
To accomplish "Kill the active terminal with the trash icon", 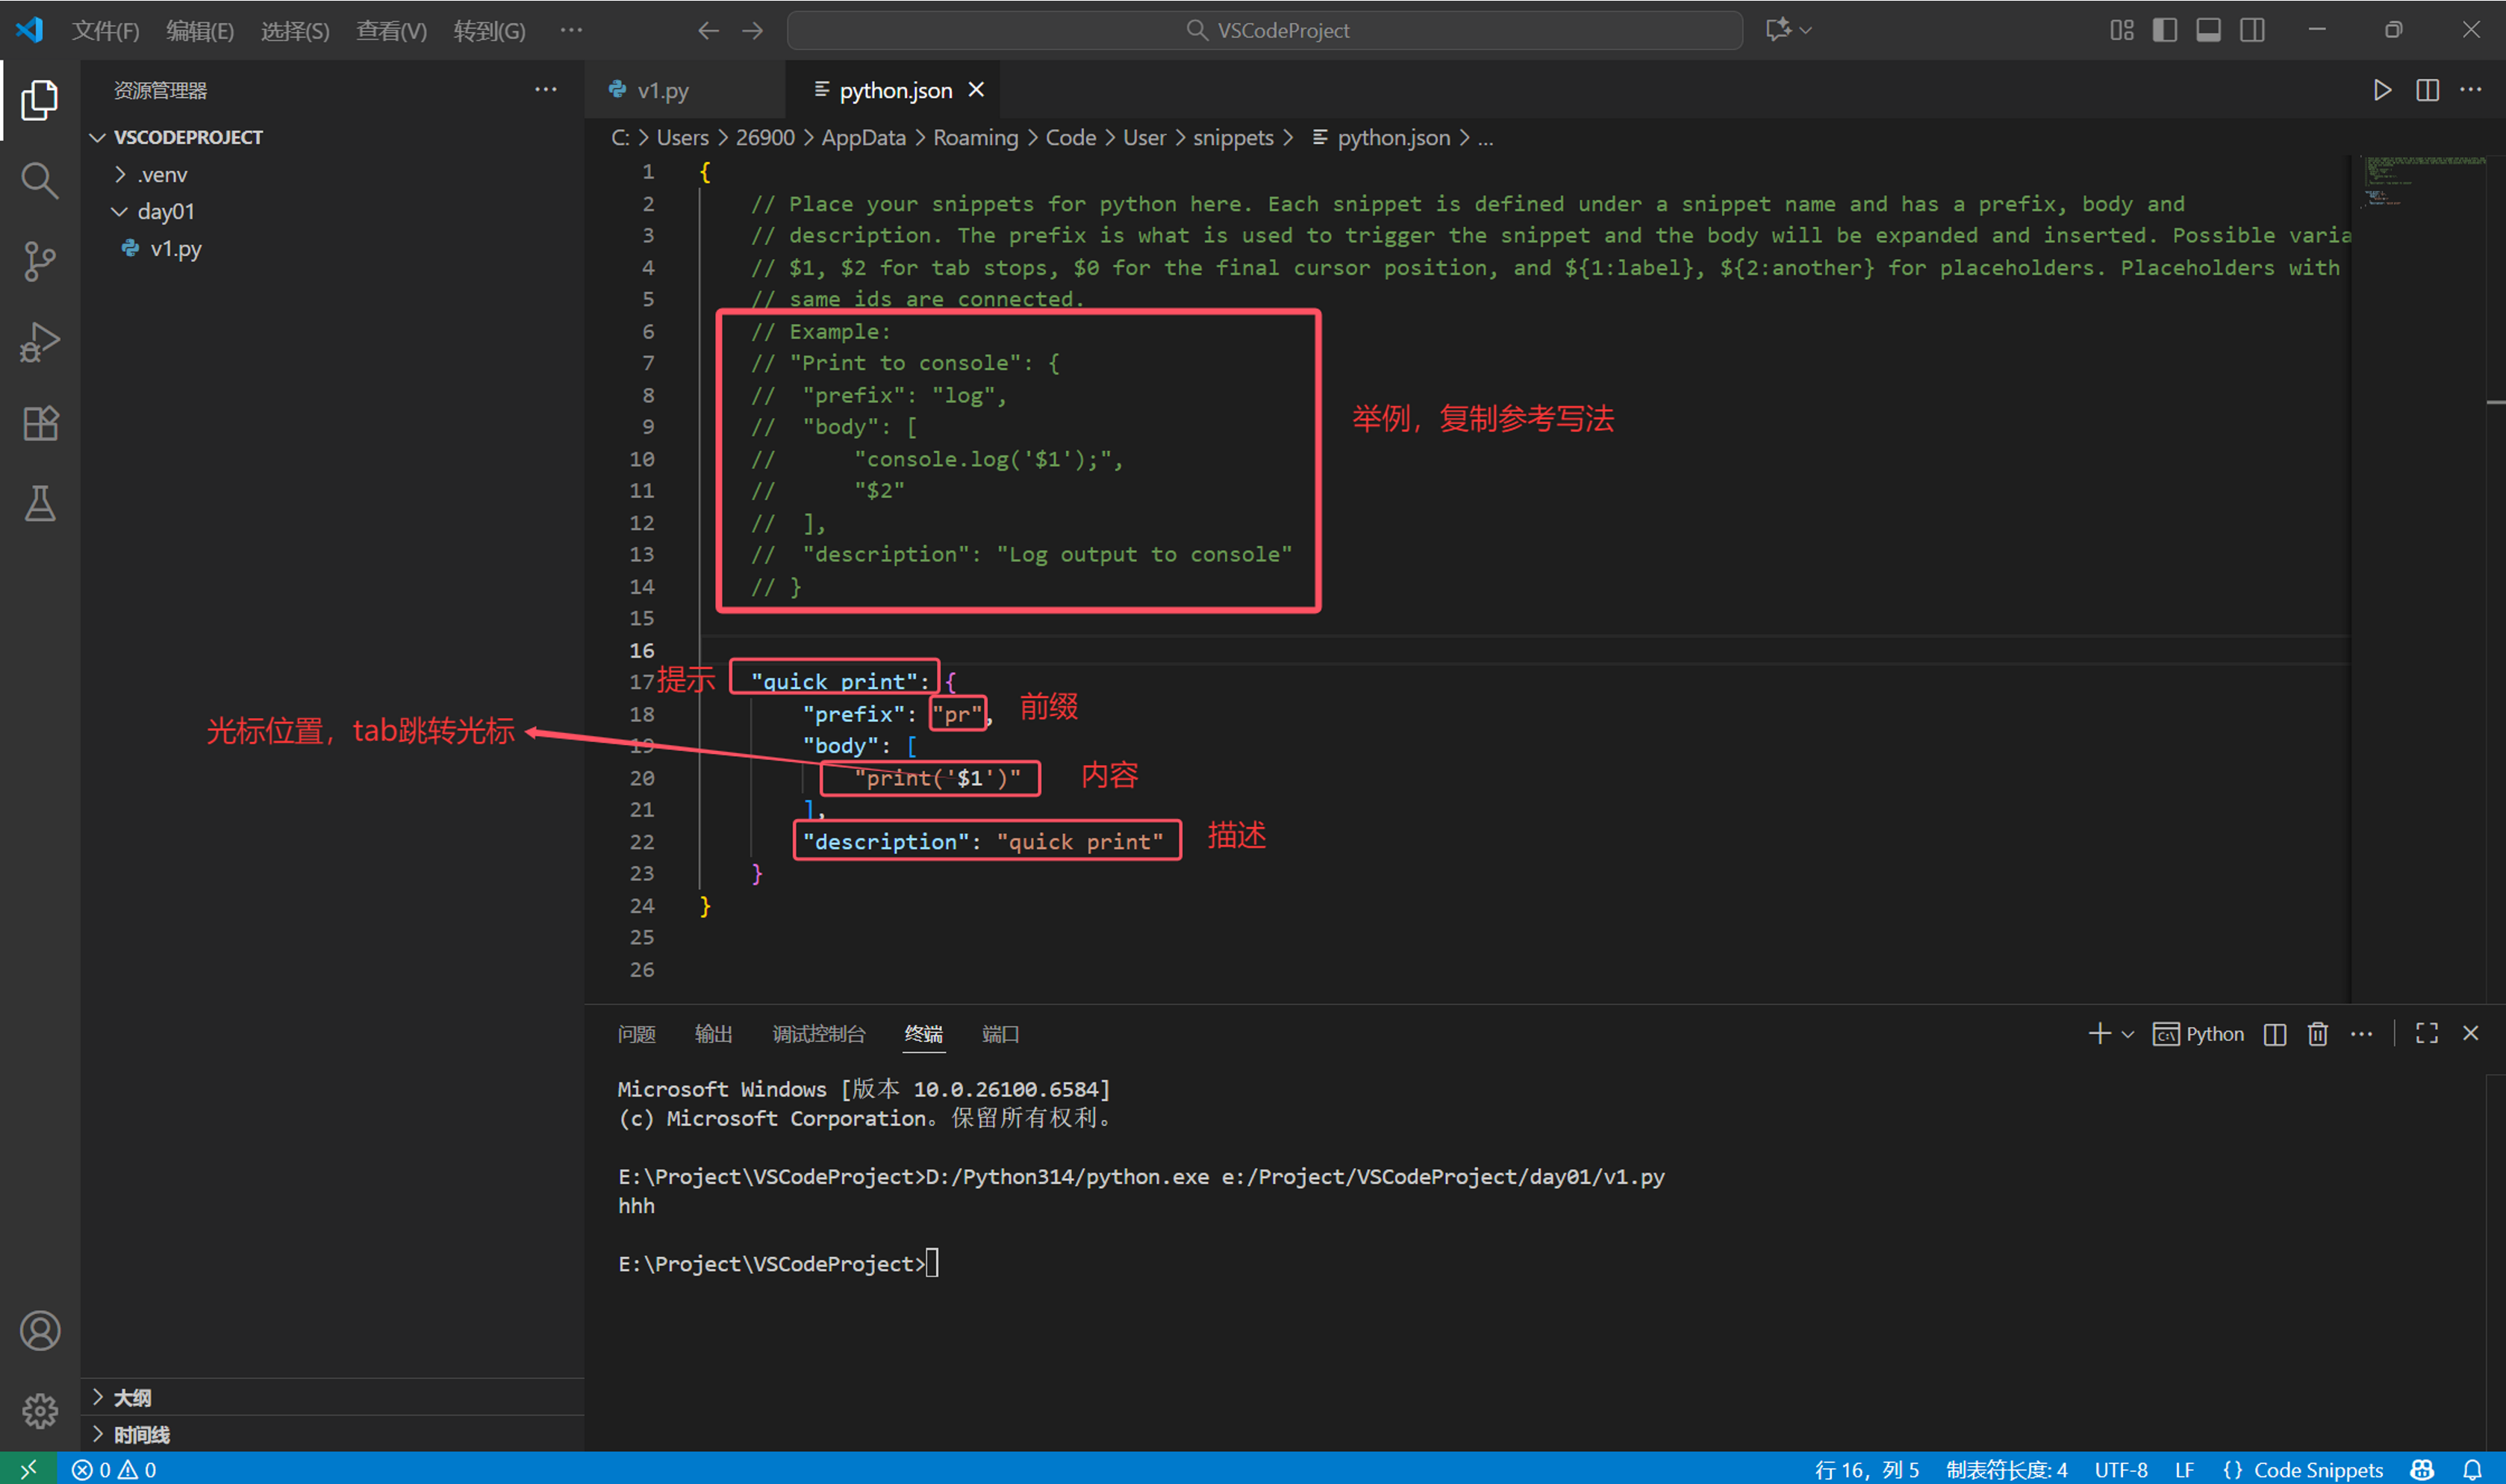I will (2317, 1034).
